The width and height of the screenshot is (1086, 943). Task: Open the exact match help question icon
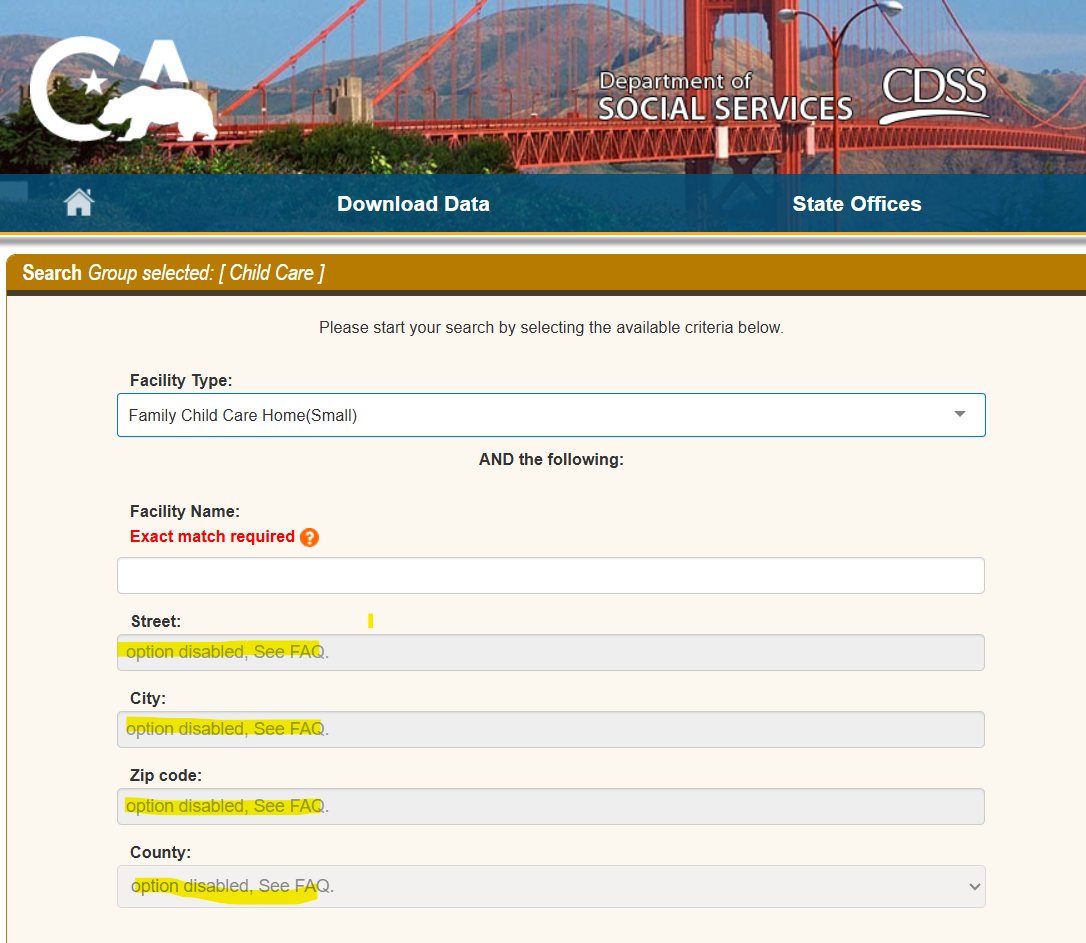tap(310, 537)
